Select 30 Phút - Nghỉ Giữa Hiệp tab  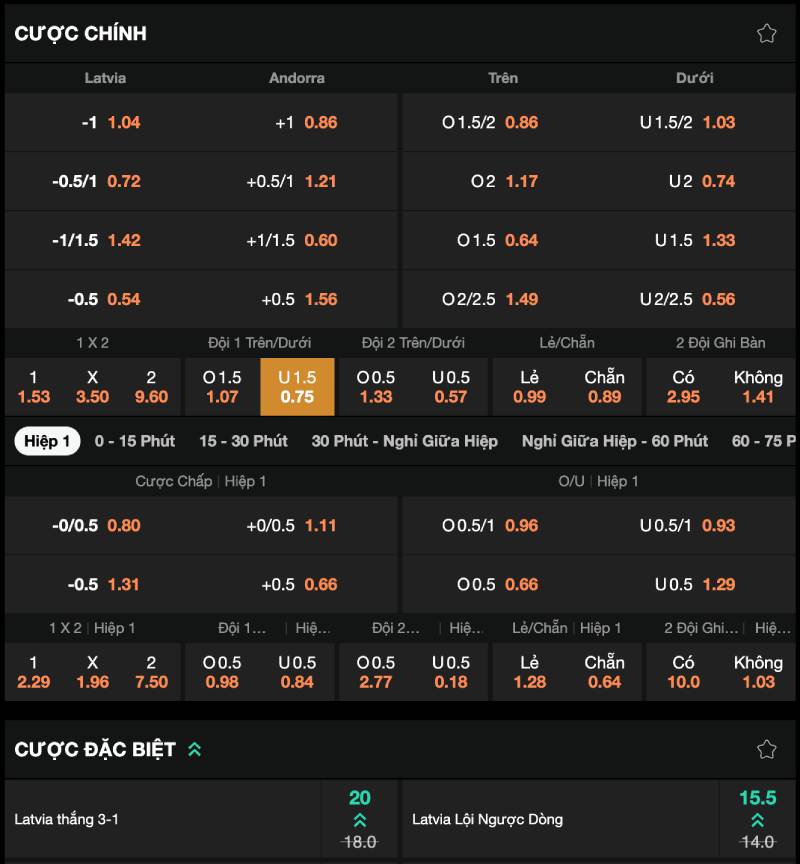[x=404, y=441]
